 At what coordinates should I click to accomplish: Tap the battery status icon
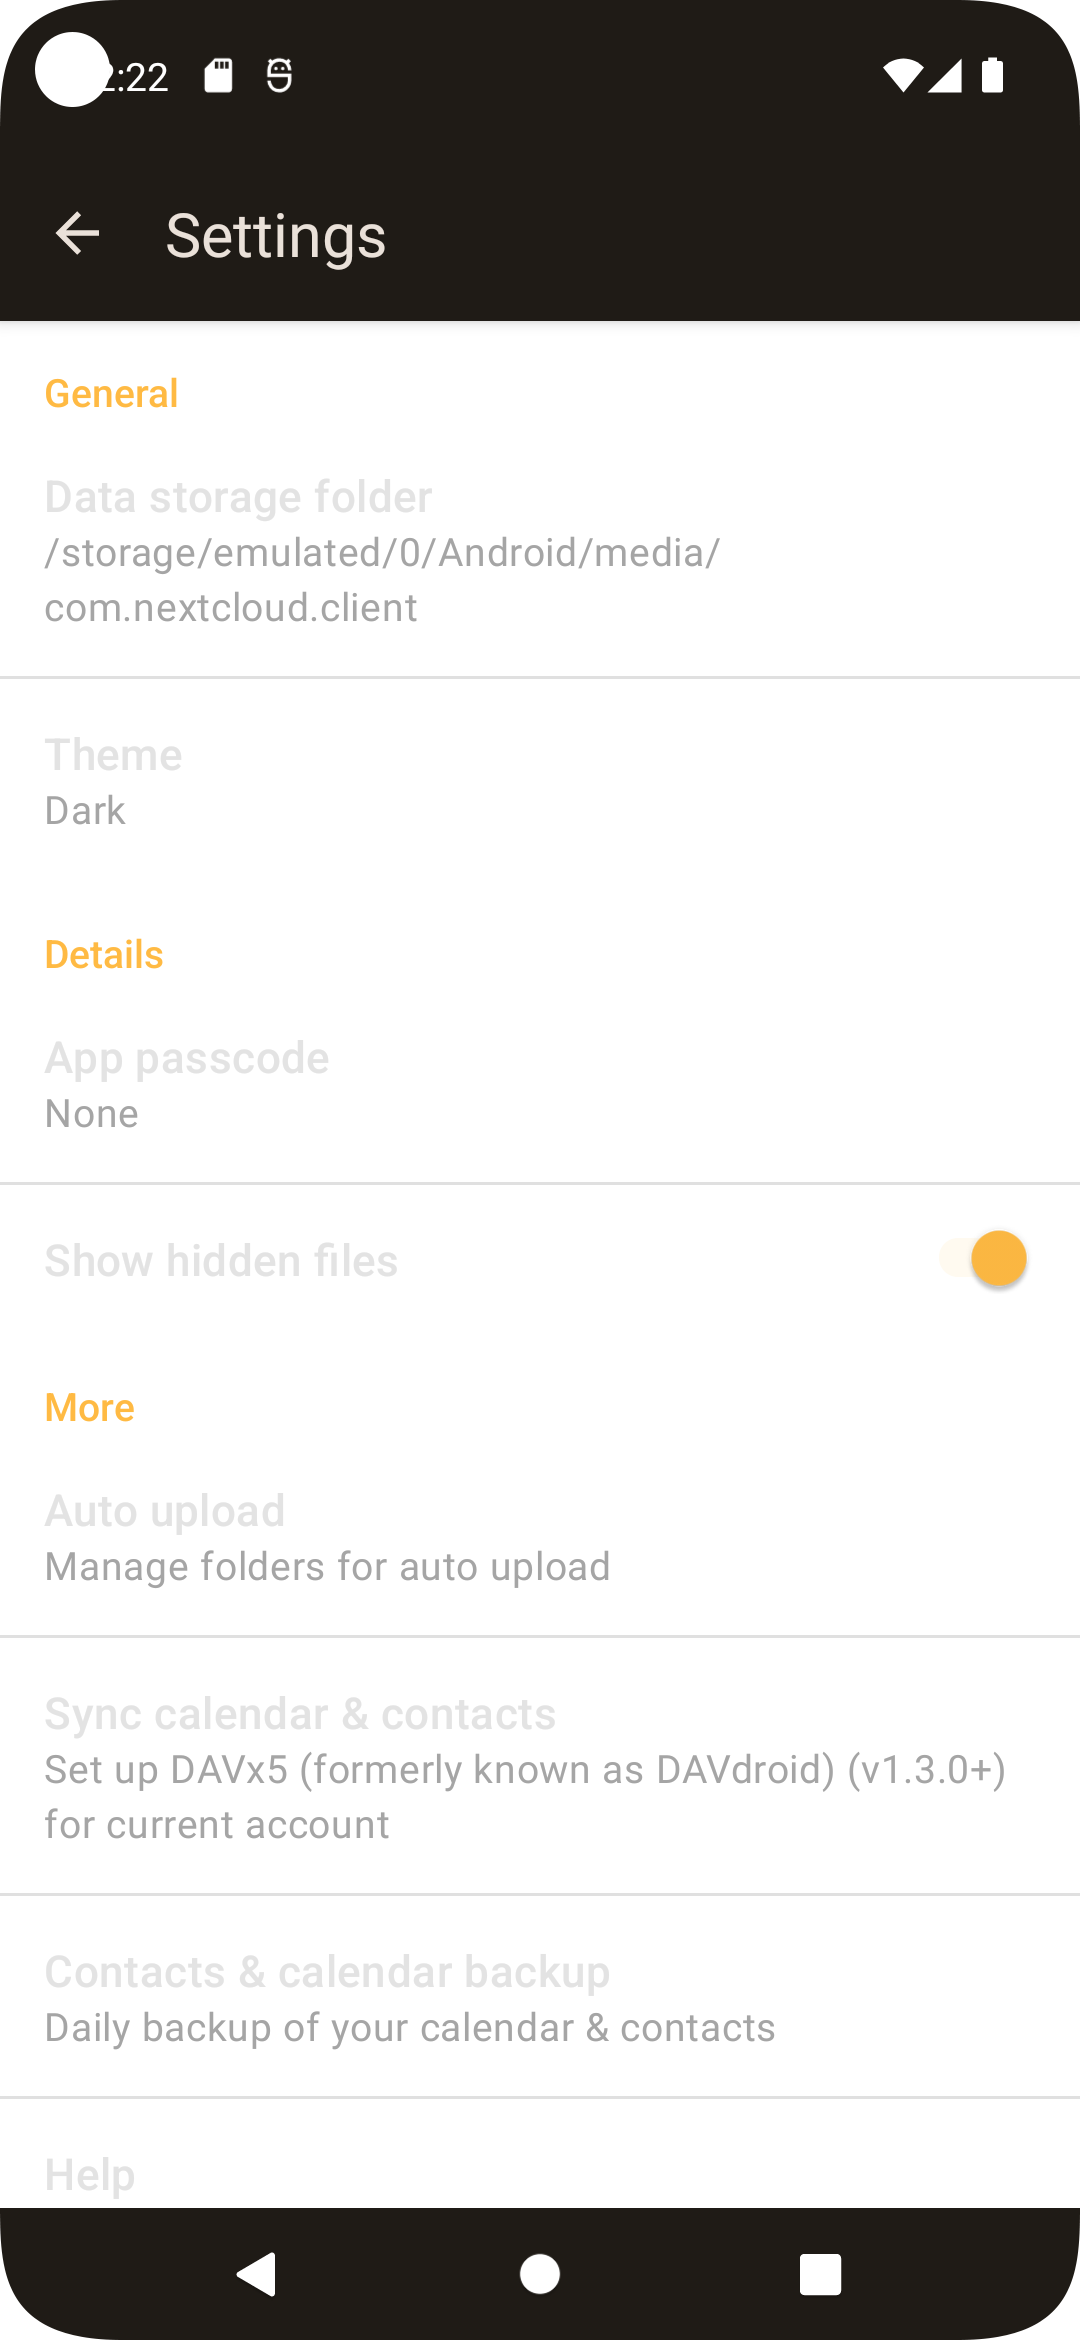[991, 72]
